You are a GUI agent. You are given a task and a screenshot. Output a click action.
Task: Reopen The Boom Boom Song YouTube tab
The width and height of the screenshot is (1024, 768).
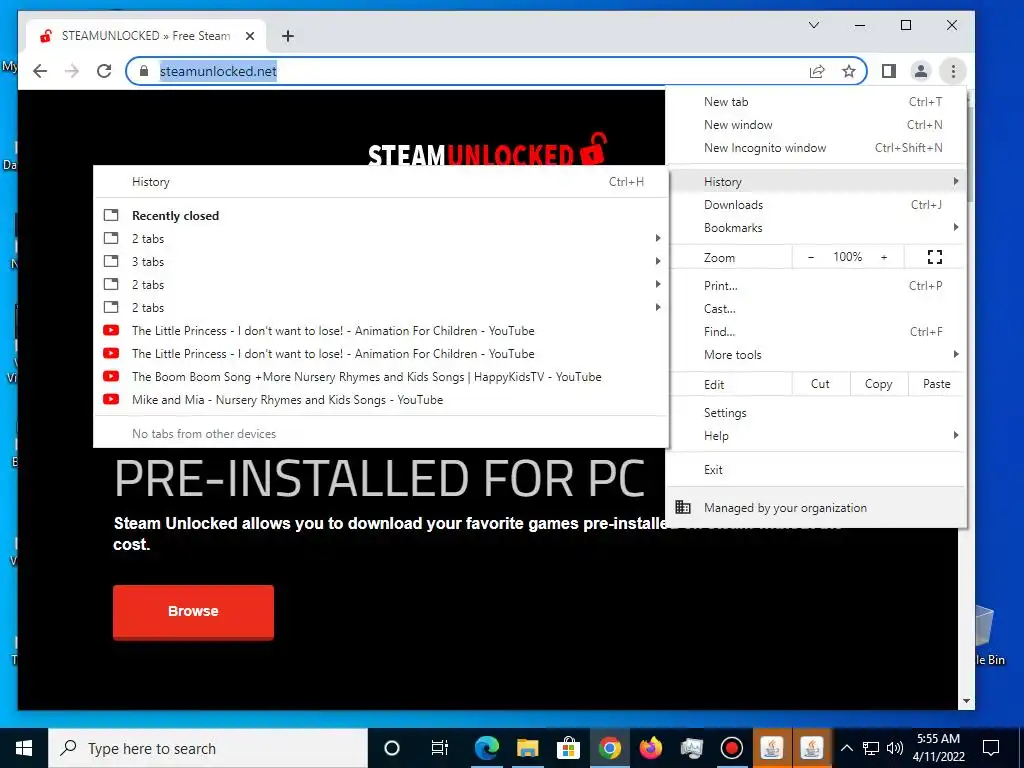pos(381,377)
